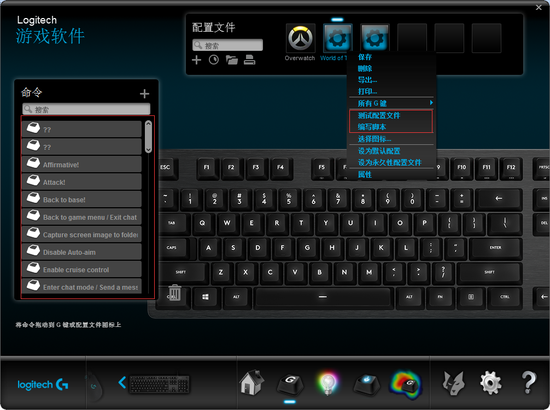Open the ARX Control wolf icon
This screenshot has width=550, height=410.
click(453, 383)
